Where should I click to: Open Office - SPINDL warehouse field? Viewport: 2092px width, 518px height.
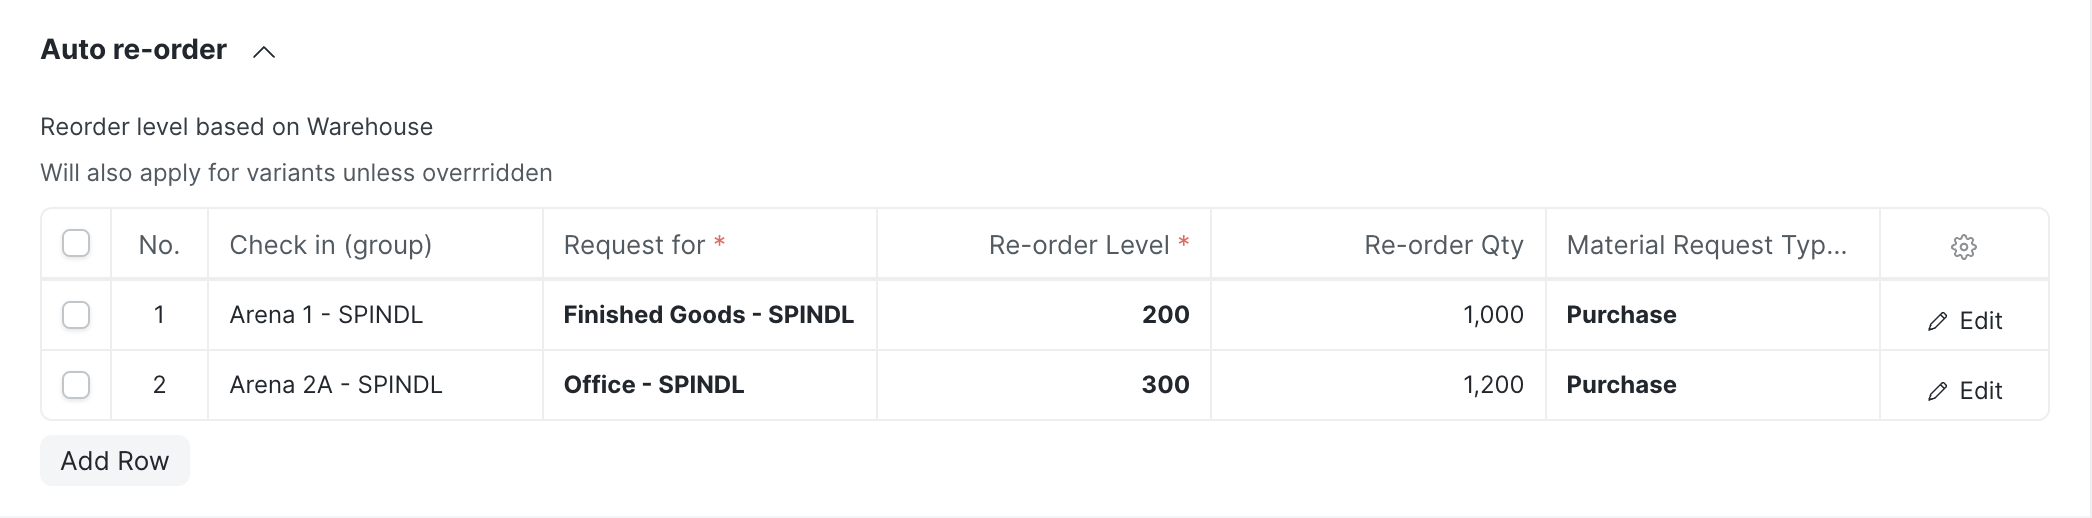[654, 385]
